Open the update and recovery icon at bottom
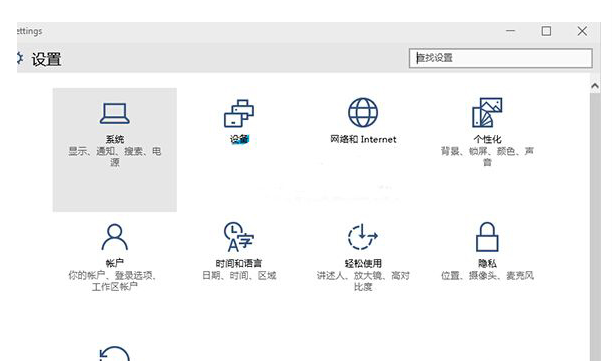Viewport: 612px width, 361px height. (x=114, y=354)
